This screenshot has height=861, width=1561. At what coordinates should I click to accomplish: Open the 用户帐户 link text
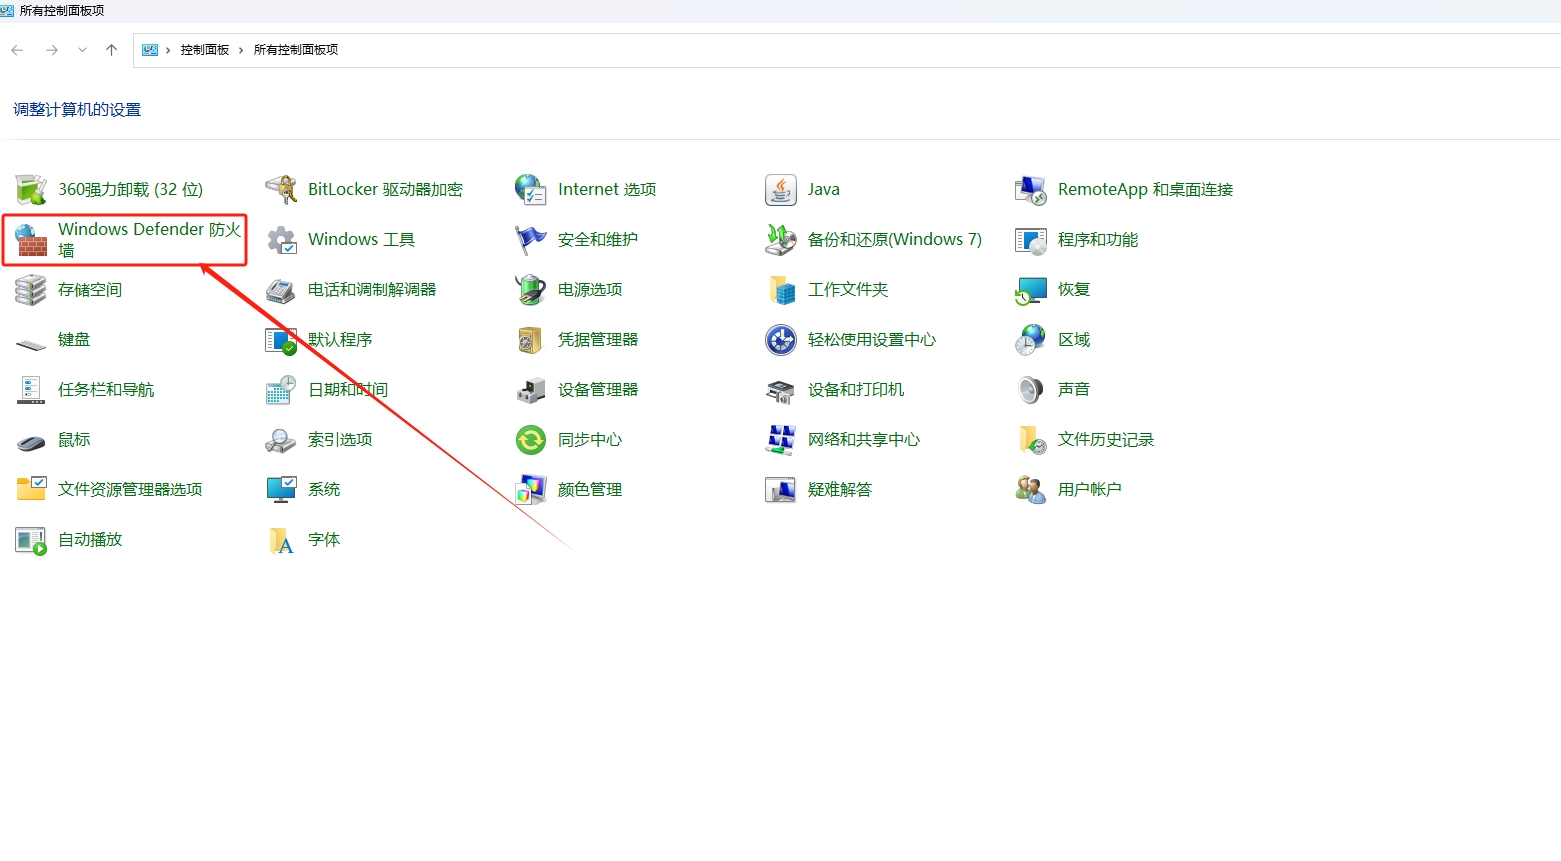coord(1090,489)
